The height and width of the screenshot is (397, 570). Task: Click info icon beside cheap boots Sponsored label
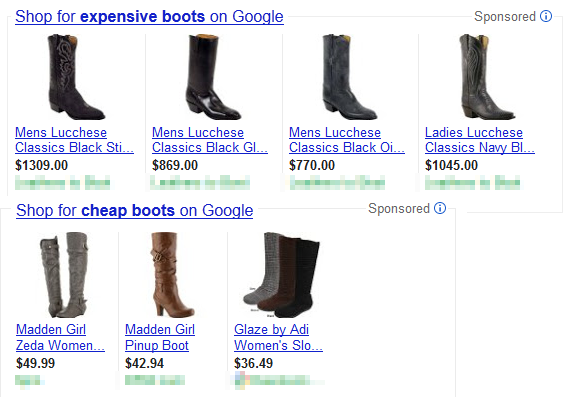click(x=440, y=208)
